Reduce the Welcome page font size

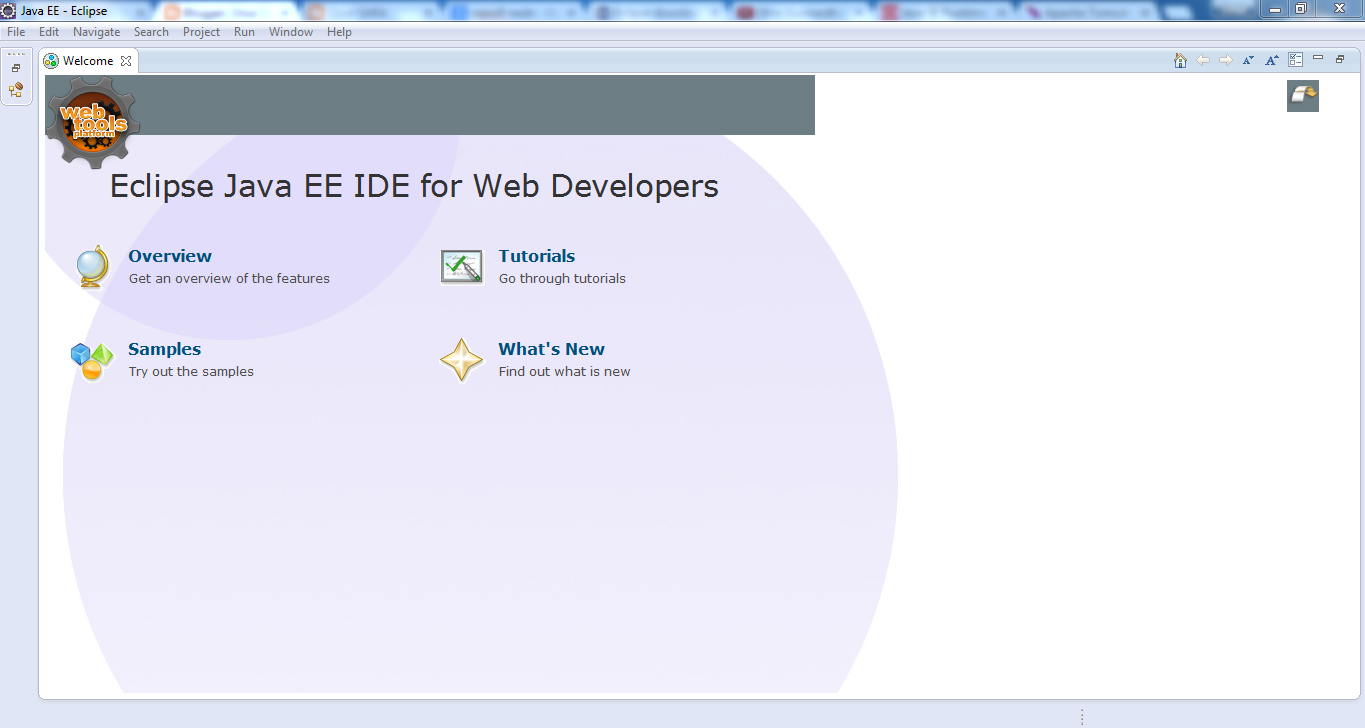(1248, 60)
